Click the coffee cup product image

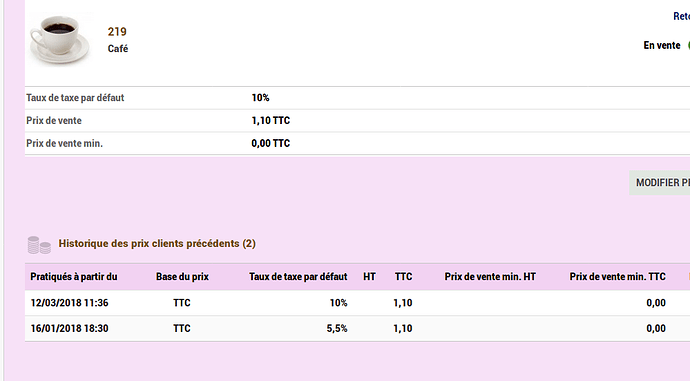pos(60,39)
